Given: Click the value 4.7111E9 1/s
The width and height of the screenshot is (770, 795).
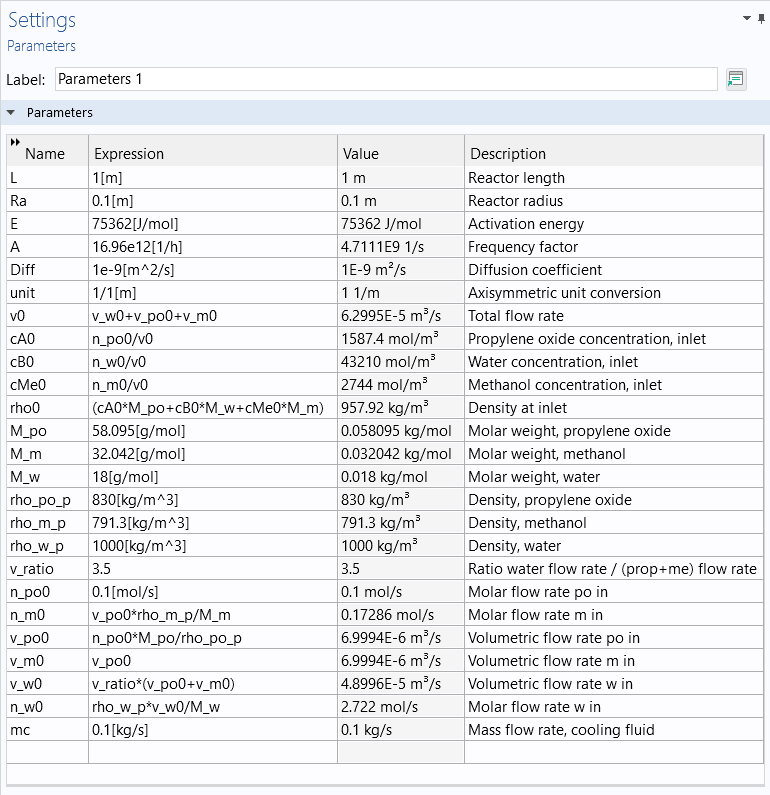Looking at the screenshot, I should [400, 247].
